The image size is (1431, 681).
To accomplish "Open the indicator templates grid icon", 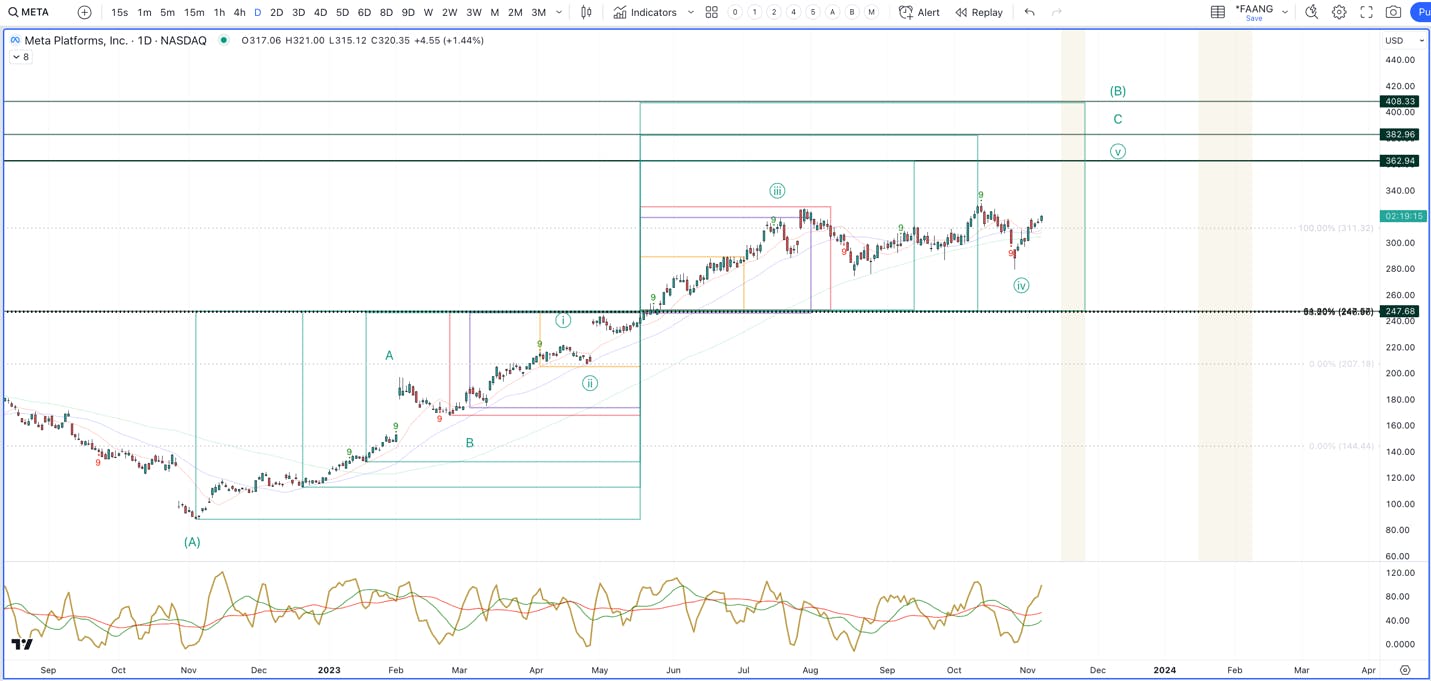I will click(x=711, y=12).
